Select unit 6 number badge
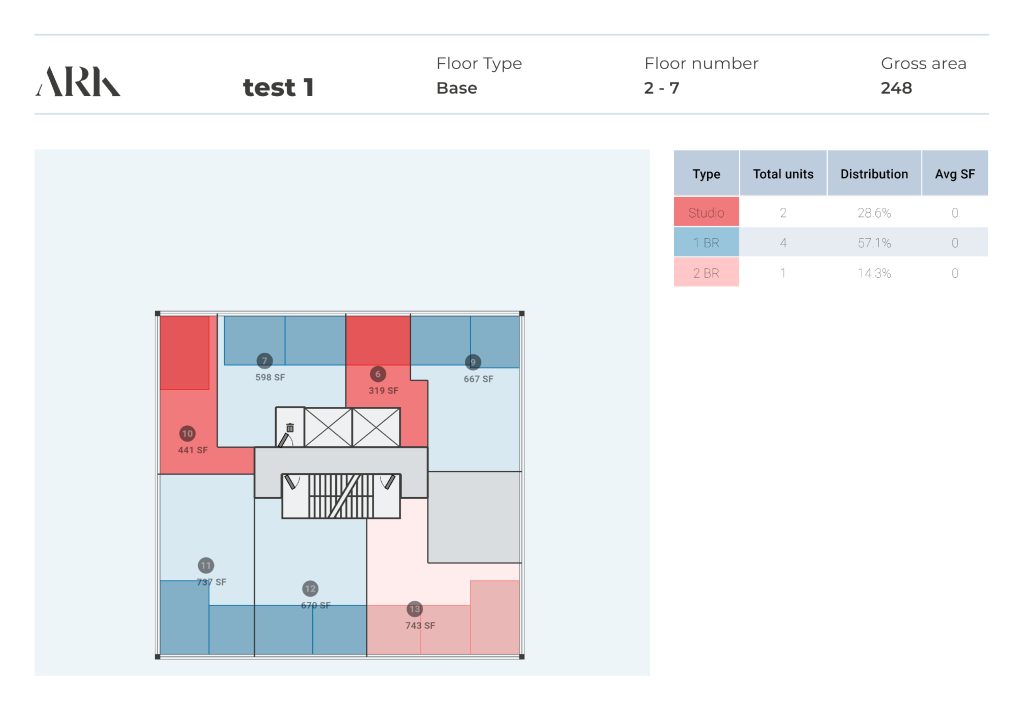Viewport: 1024px width, 724px height. coord(378,374)
